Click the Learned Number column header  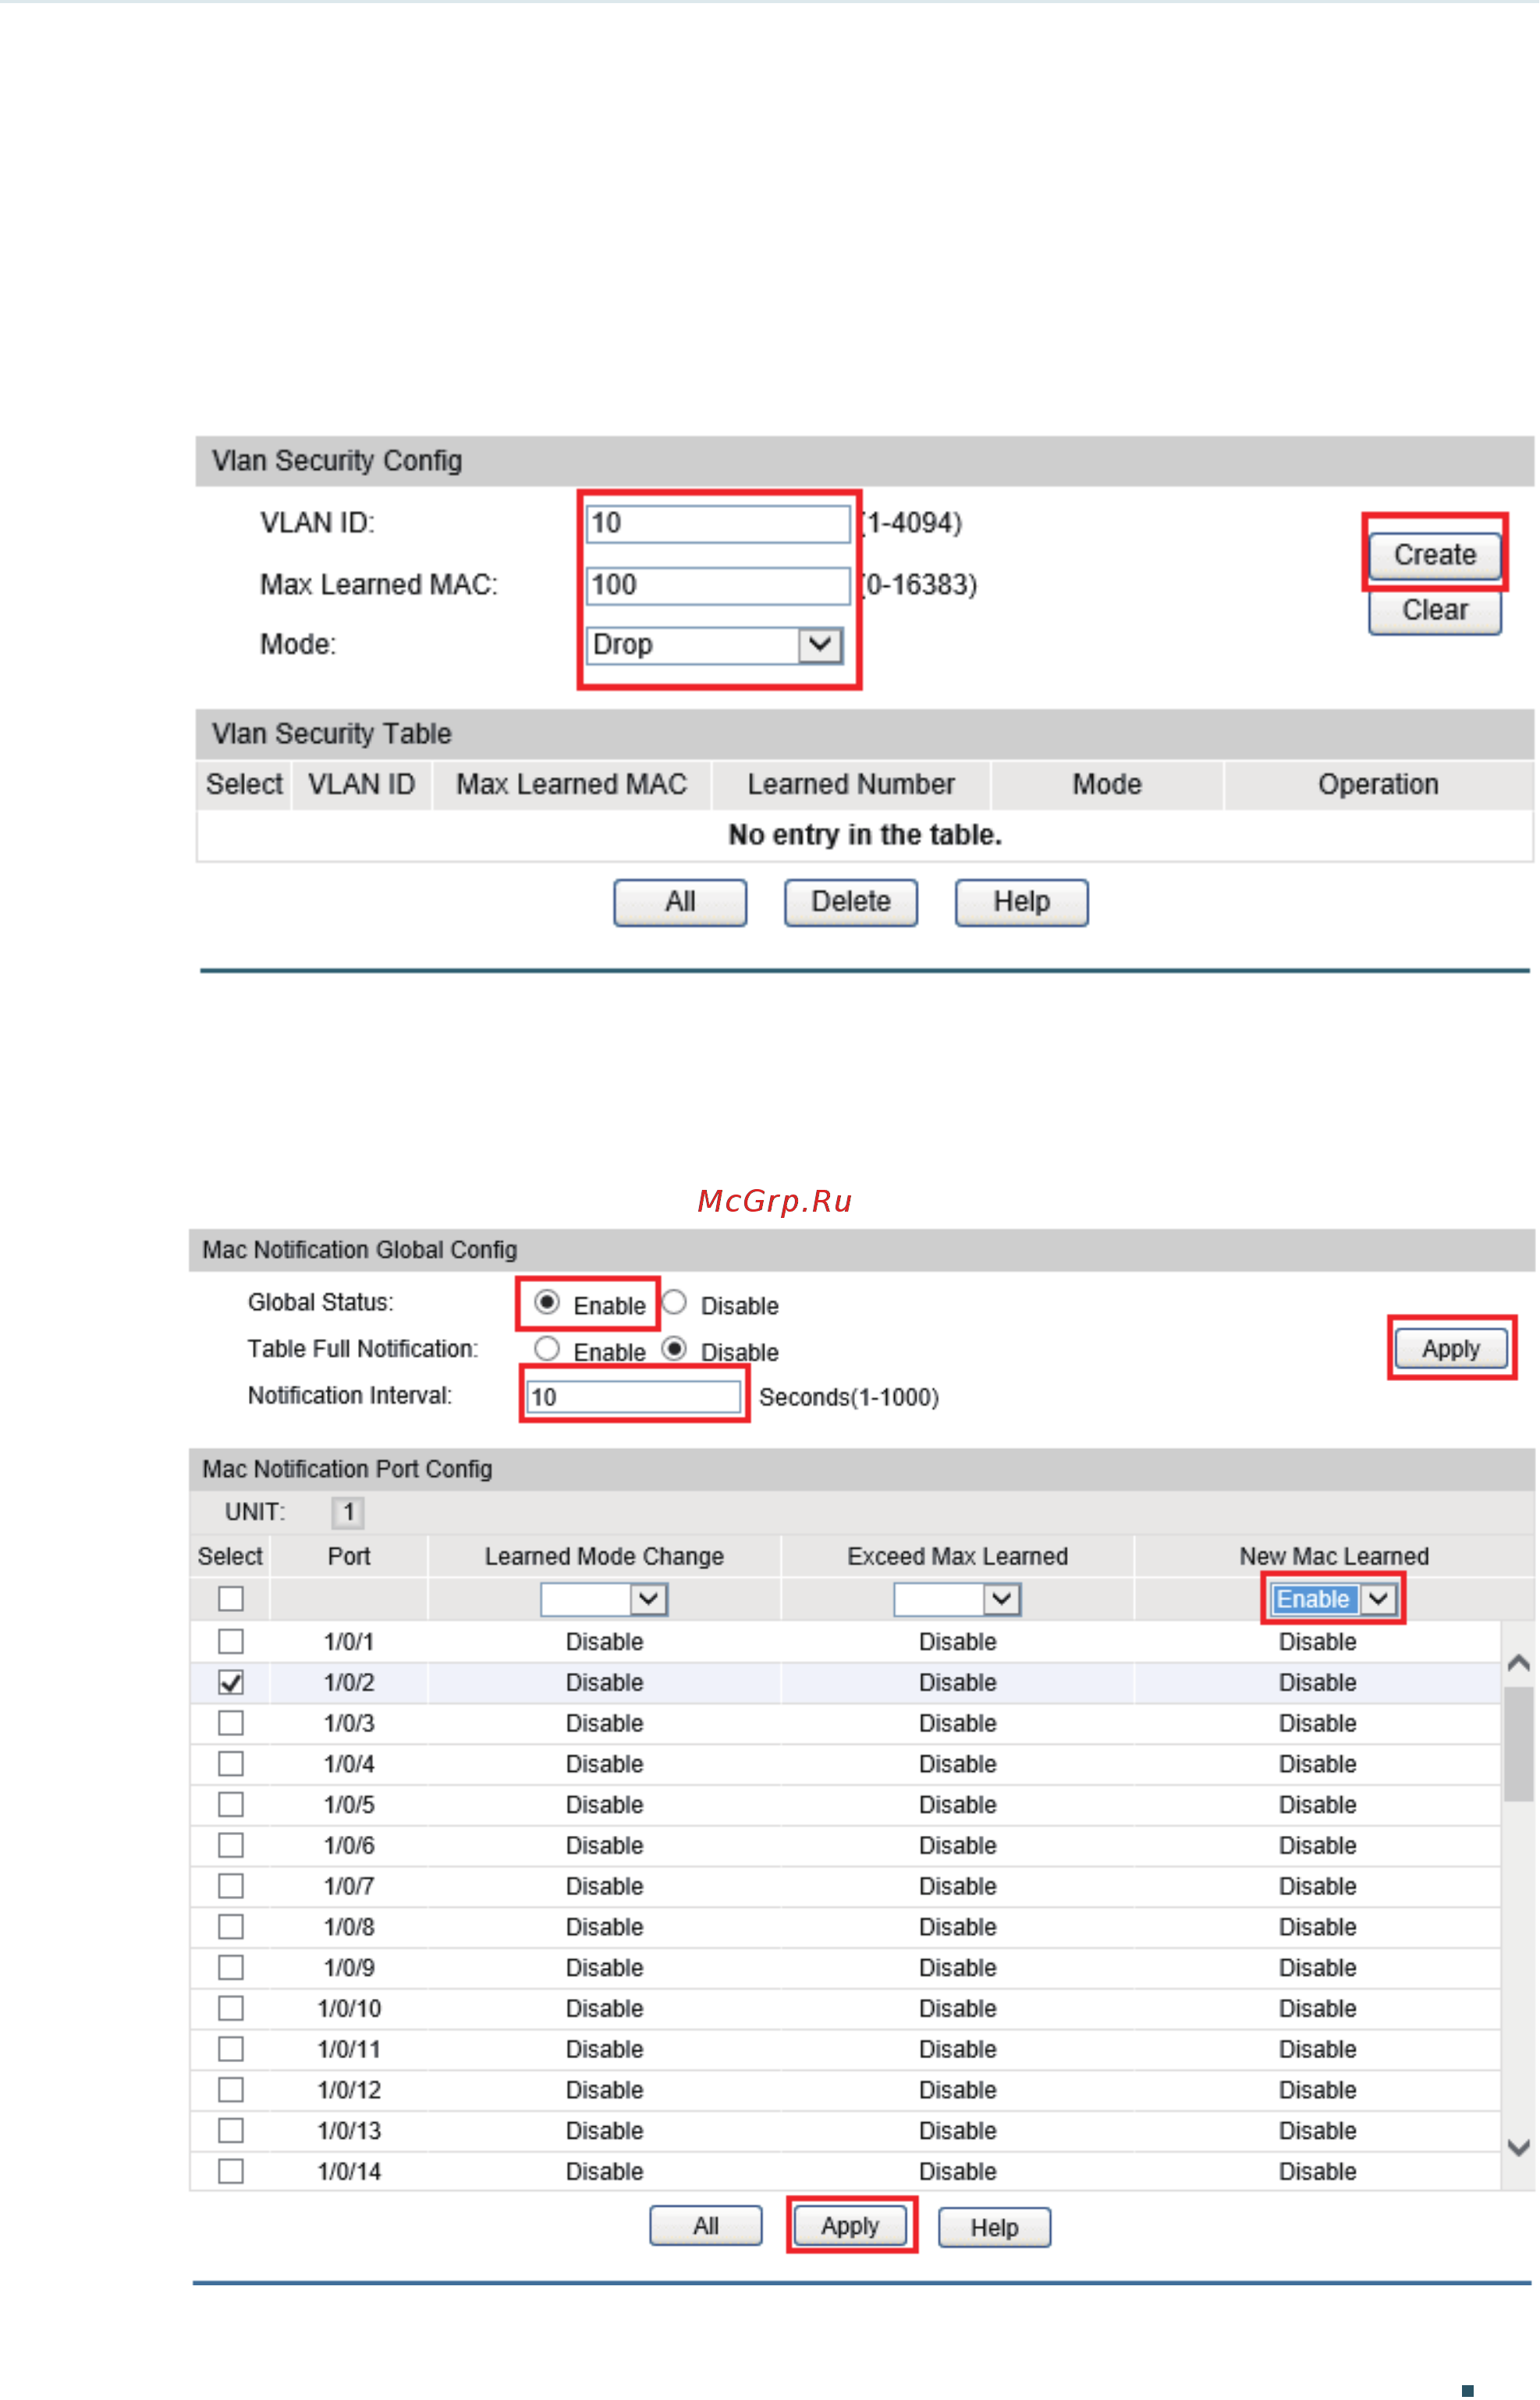coord(851,785)
